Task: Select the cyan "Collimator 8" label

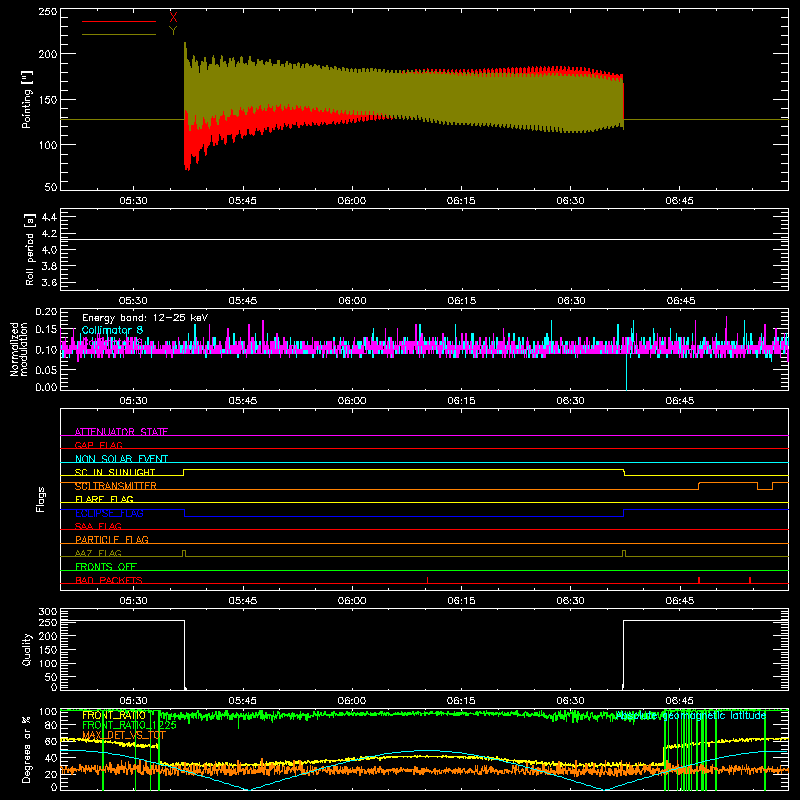Action: (112, 330)
